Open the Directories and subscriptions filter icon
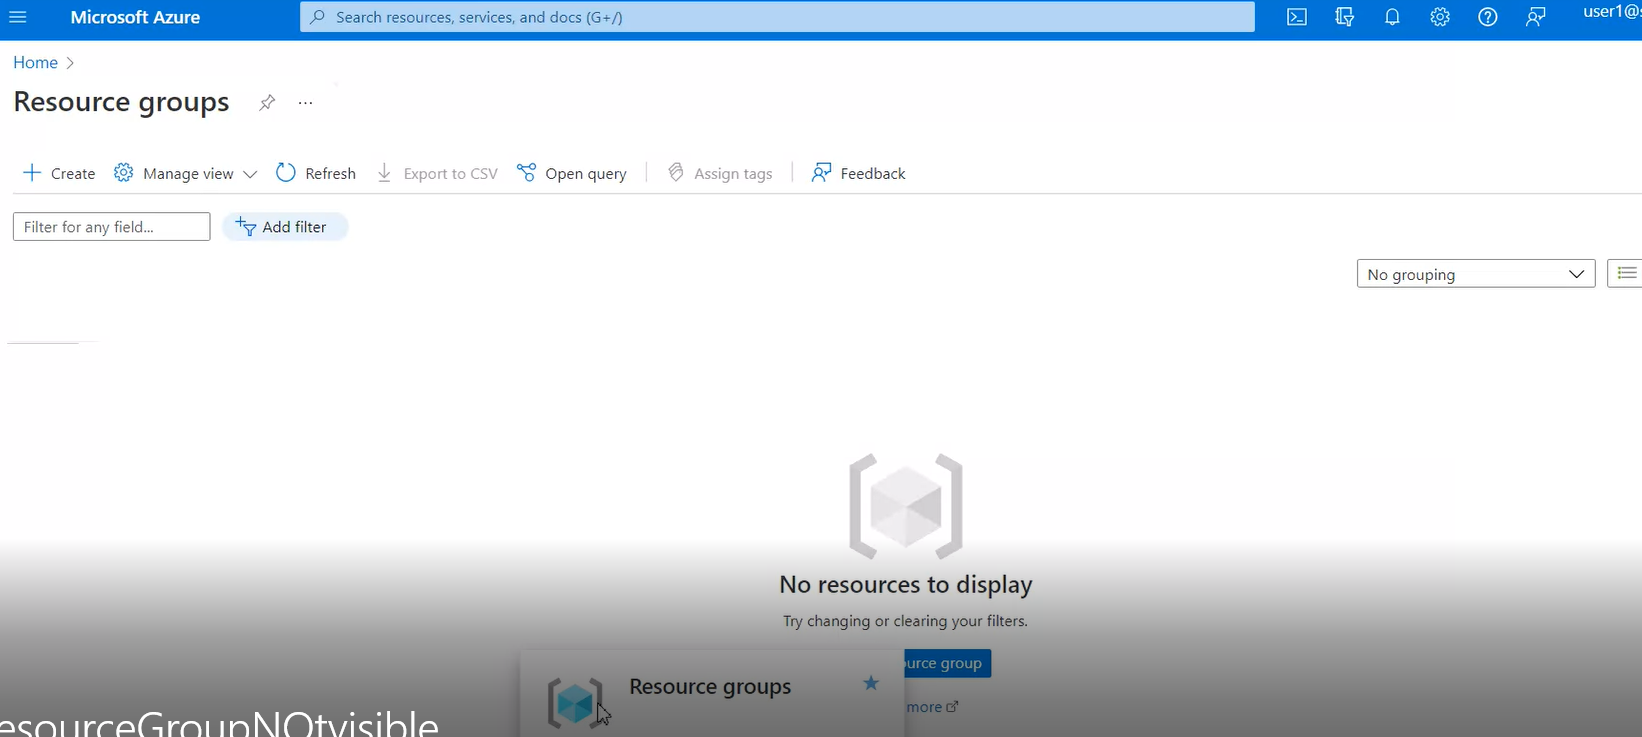 click(1345, 17)
